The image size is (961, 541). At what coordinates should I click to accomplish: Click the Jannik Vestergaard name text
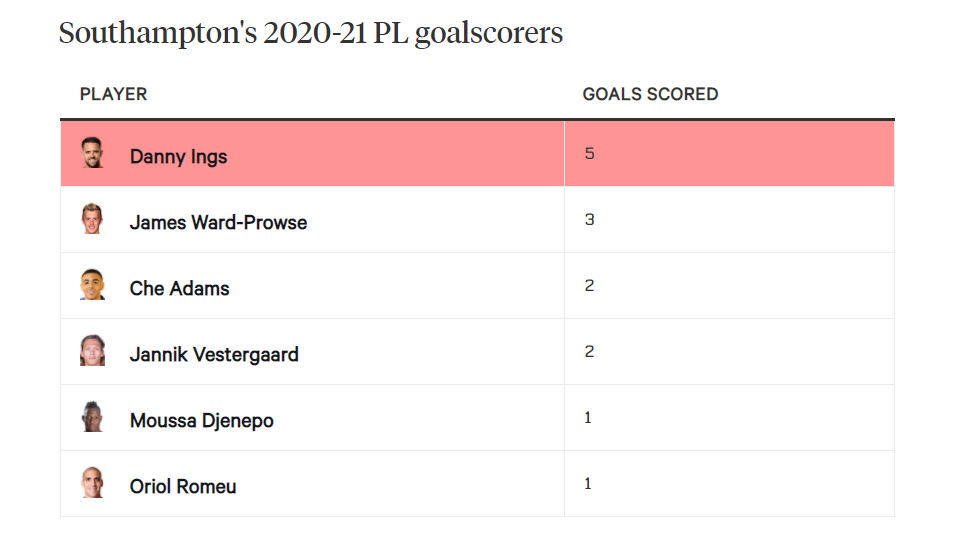(x=214, y=355)
